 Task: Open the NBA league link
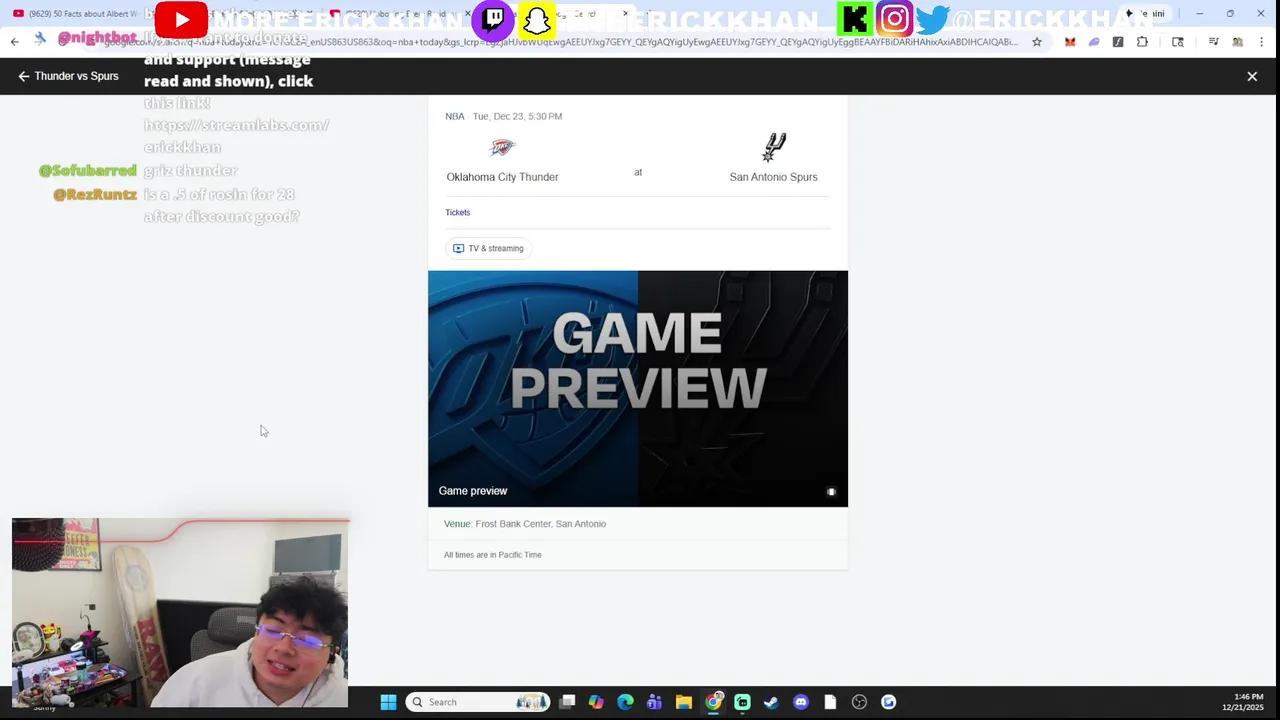point(455,116)
